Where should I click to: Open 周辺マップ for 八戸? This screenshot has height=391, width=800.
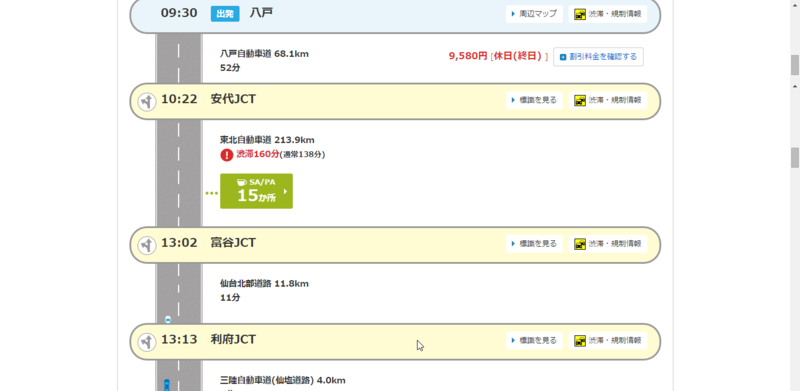(534, 14)
